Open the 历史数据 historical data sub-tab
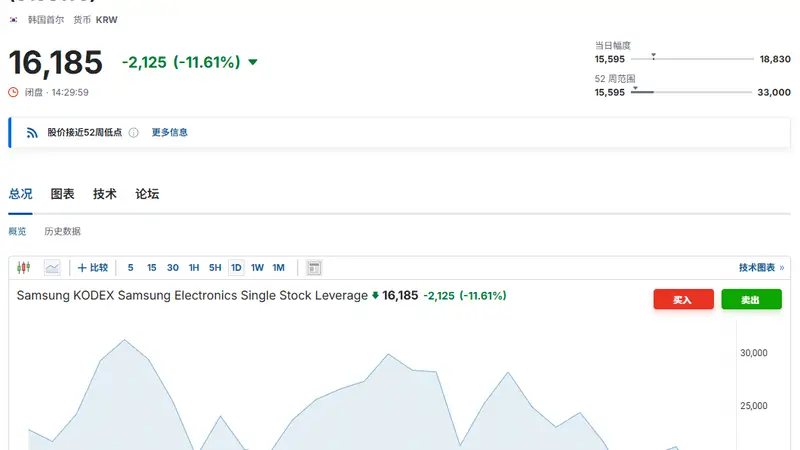 [62, 231]
